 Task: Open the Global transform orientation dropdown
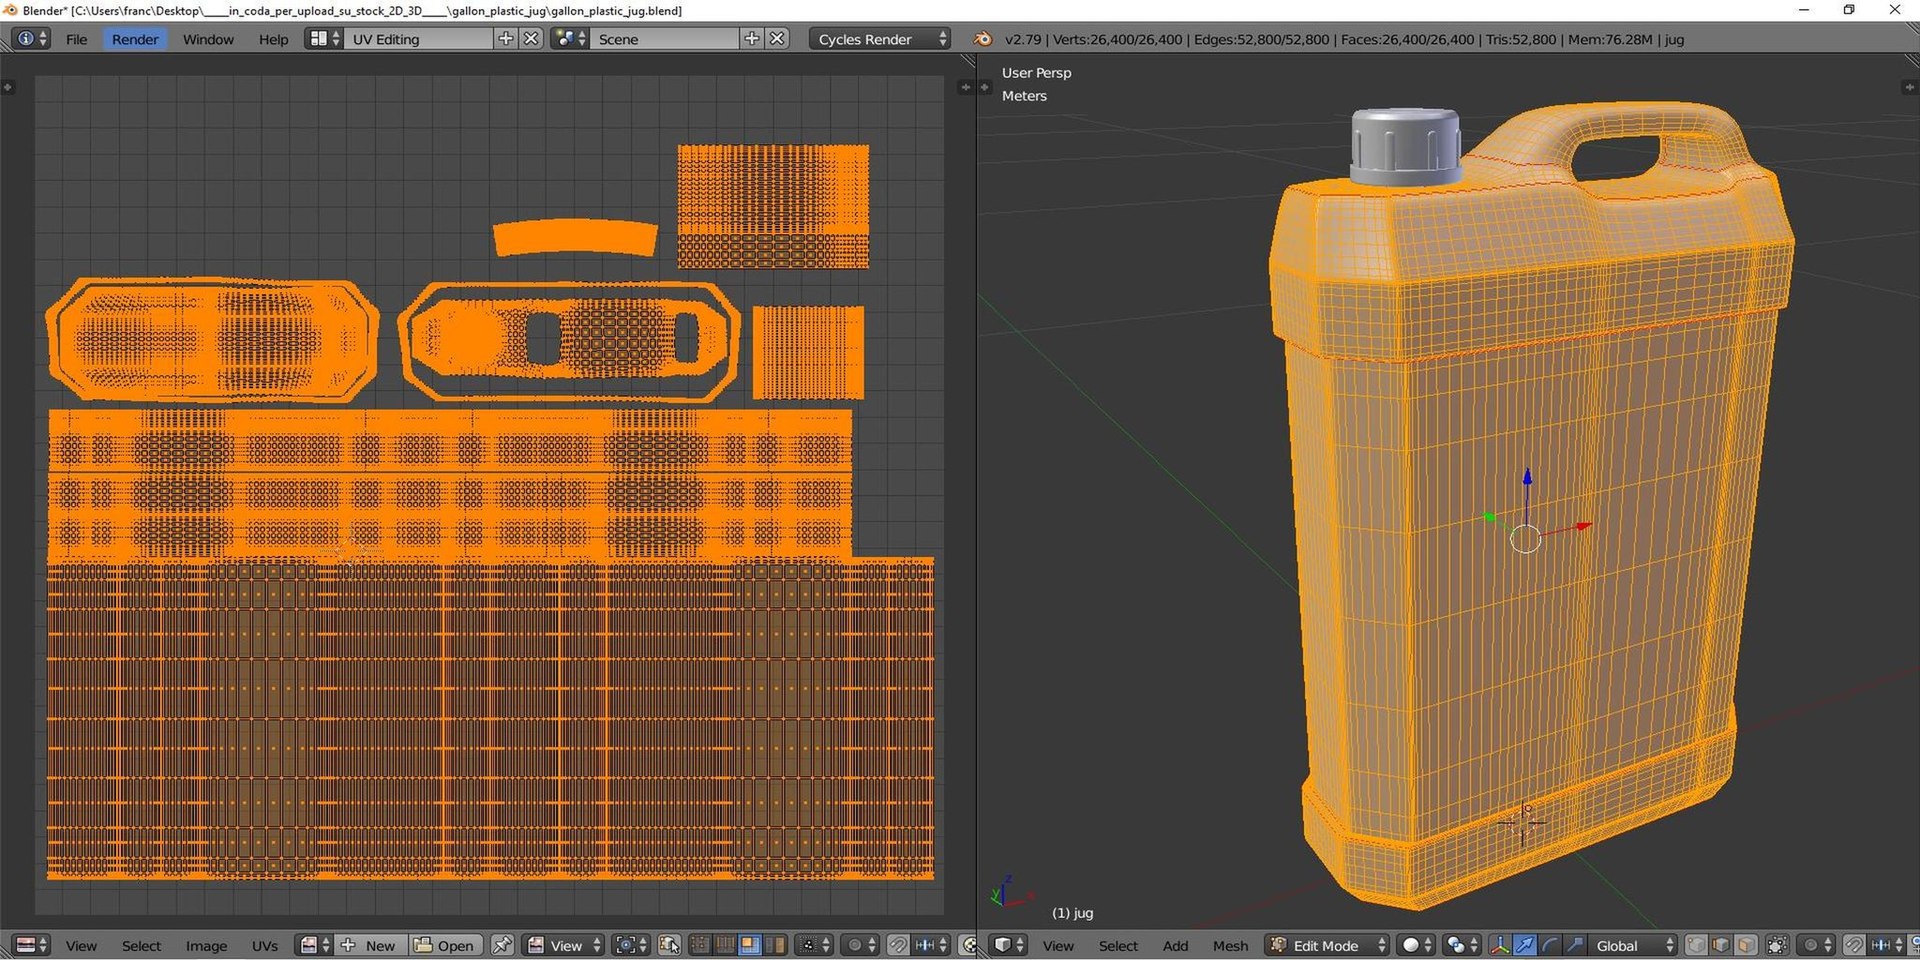click(x=1633, y=945)
